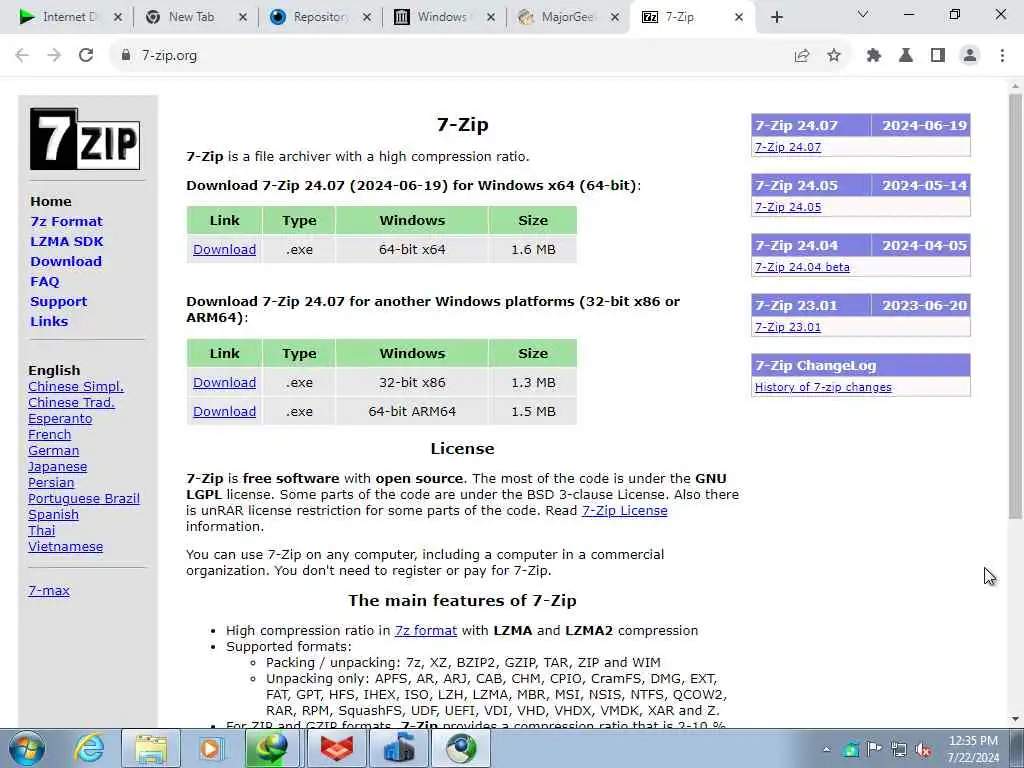Viewport: 1024px width, 768px height.
Task: Switch language to French
Action: (50, 435)
